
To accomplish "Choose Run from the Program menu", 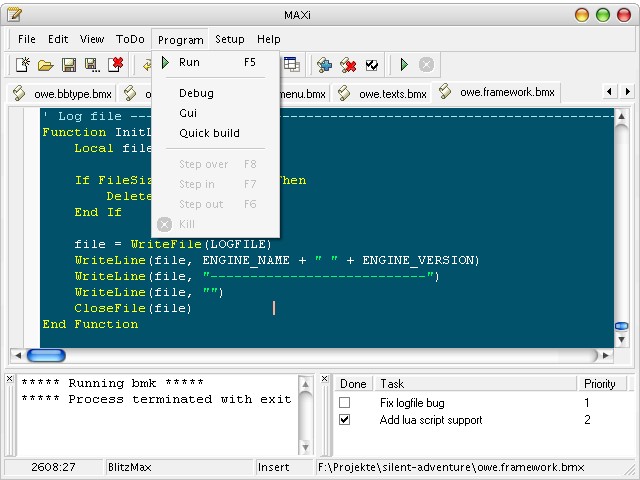I will click(216, 62).
